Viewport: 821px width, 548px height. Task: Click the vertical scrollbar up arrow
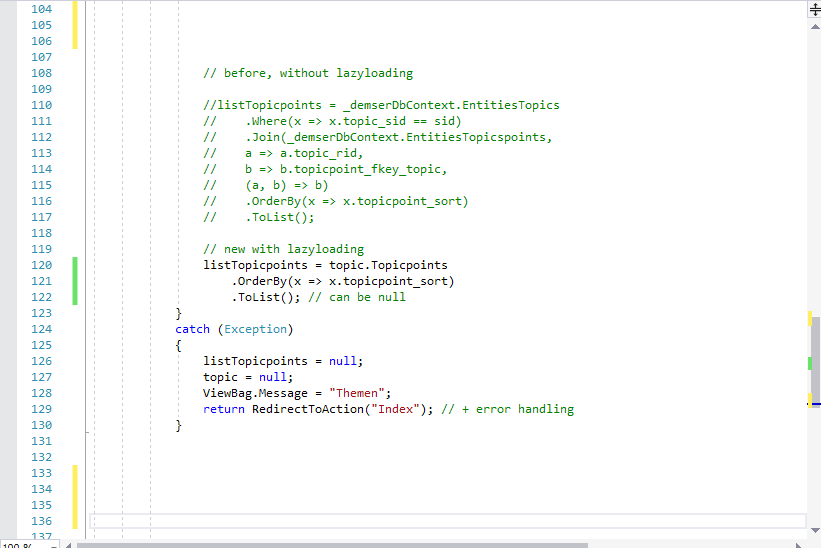[815, 27]
